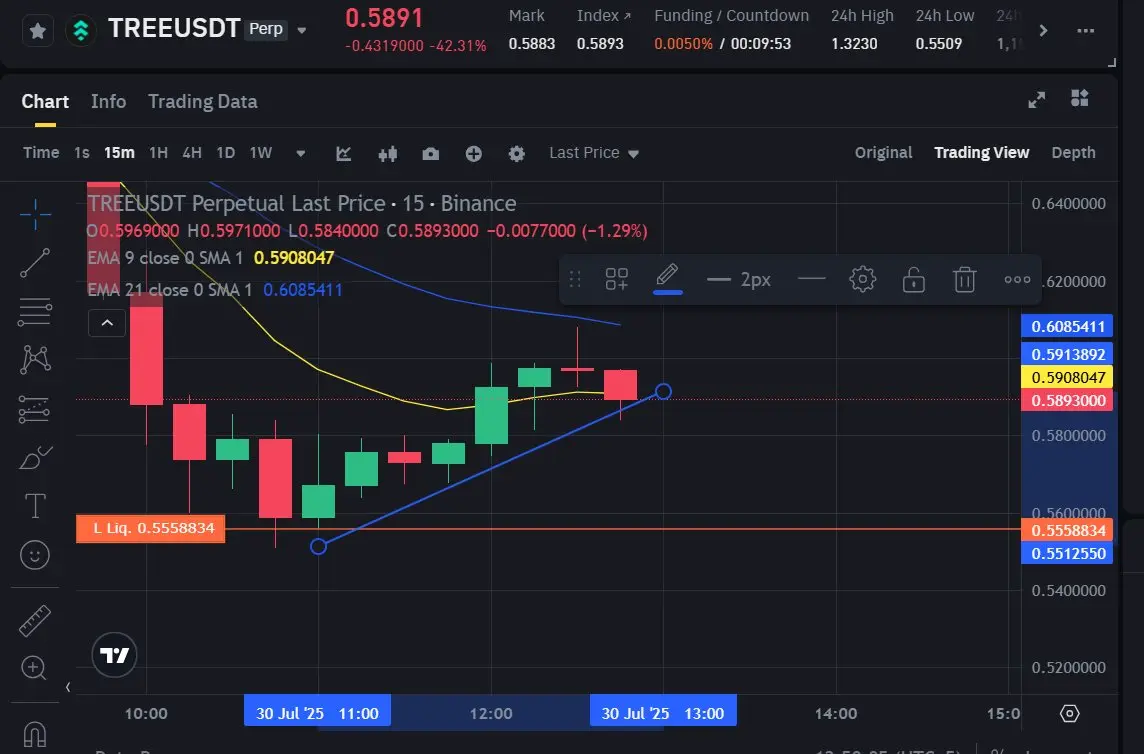Open the drawing templates icon
The height and width of the screenshot is (754, 1144).
[617, 279]
